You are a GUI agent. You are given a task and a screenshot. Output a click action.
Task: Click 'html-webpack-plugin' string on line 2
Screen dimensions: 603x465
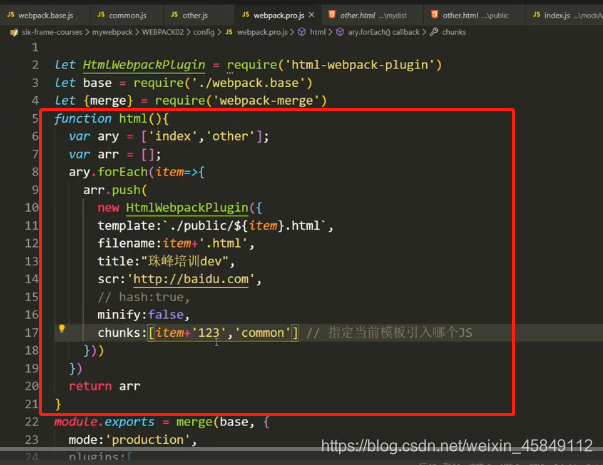360,65
